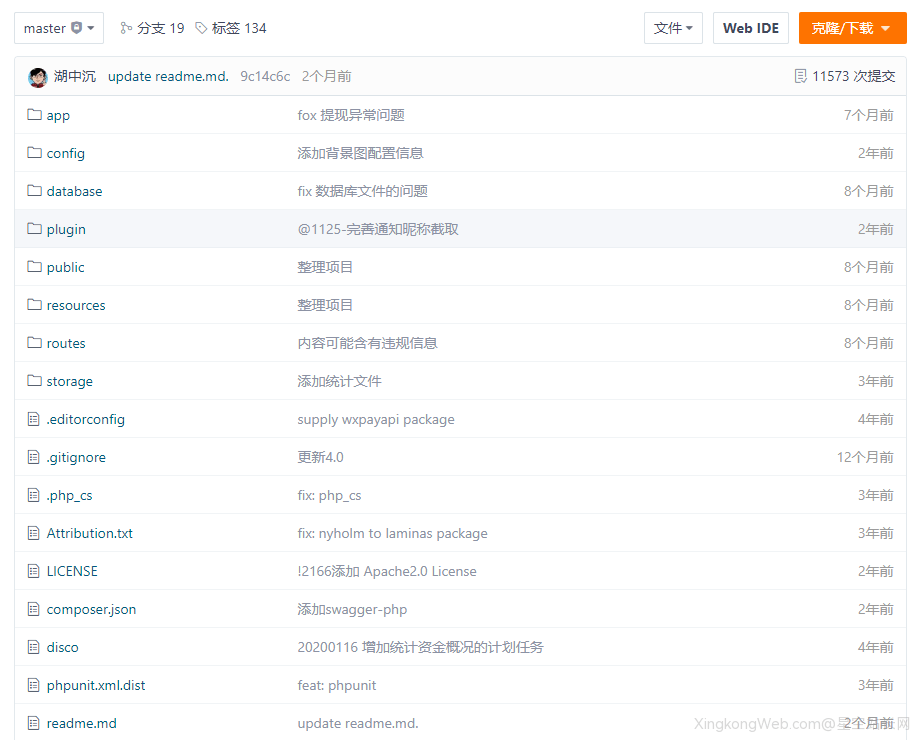Open the 克隆/下载 dropdown button
Image resolution: width=918 pixels, height=740 pixels.
pyautogui.click(x=852, y=28)
